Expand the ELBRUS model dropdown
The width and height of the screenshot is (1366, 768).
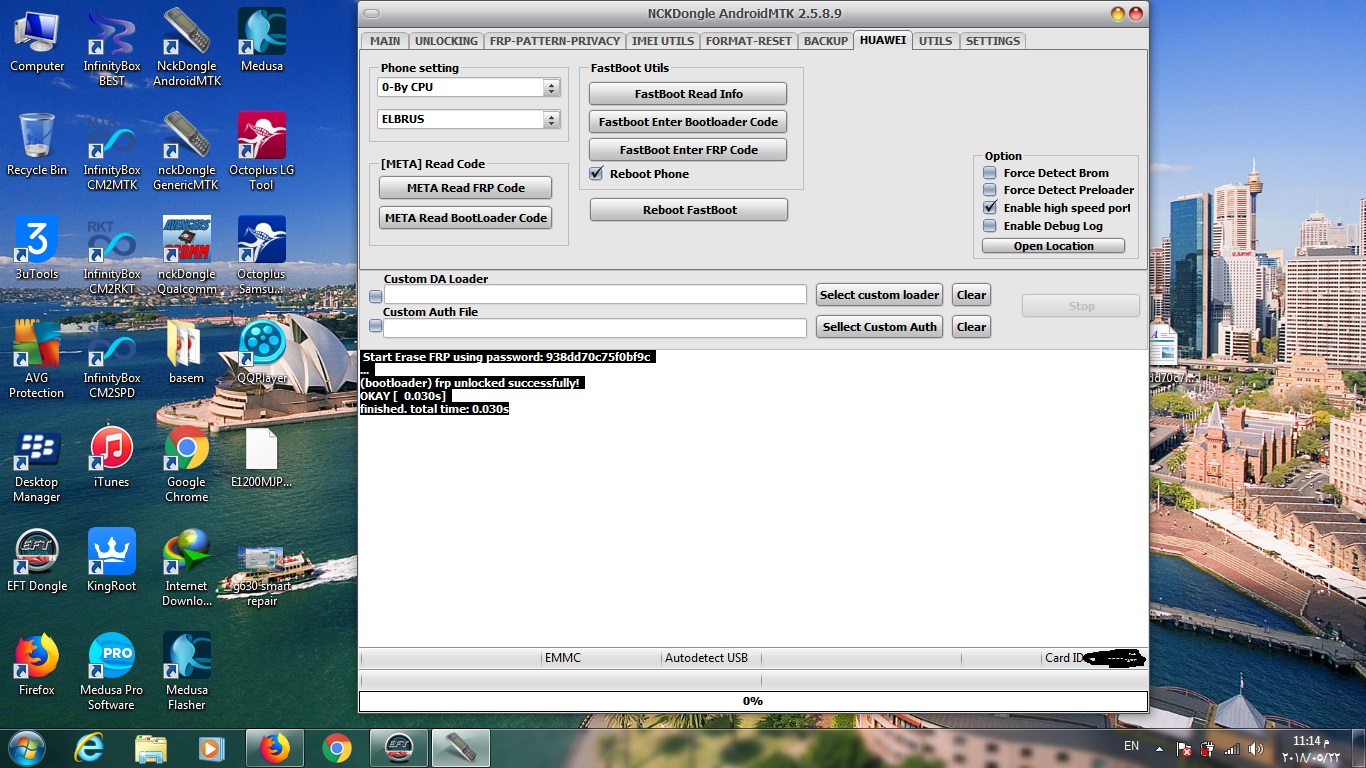tap(552, 119)
